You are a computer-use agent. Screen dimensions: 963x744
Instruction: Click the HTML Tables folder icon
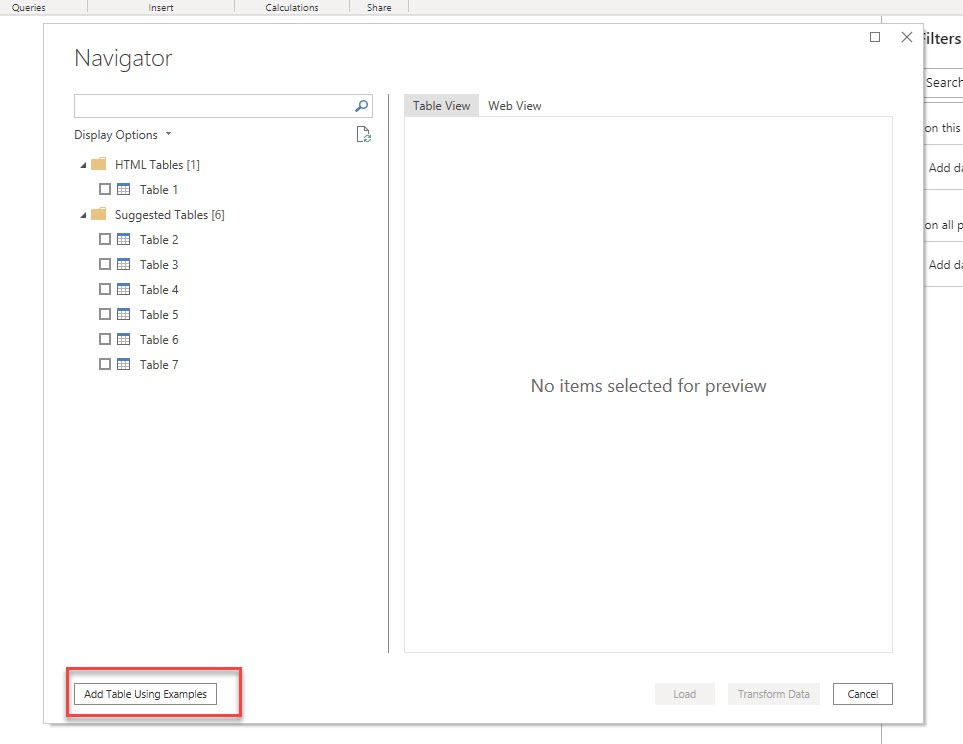(97, 163)
